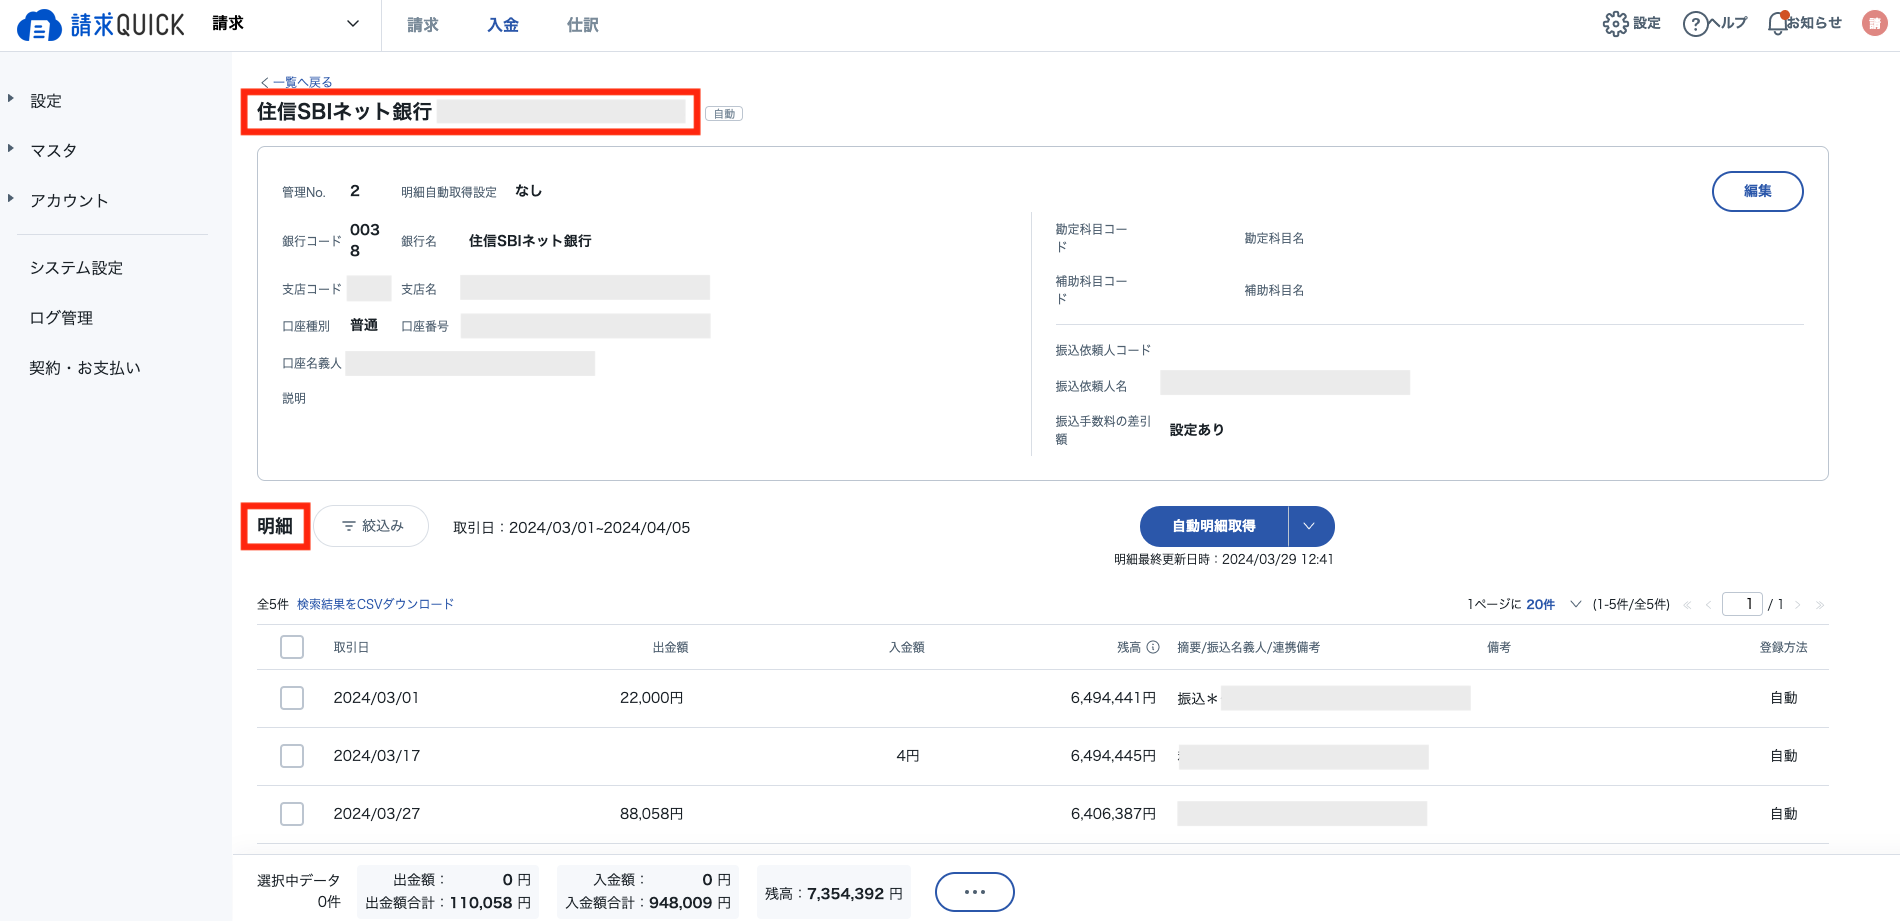Click the 入金額 column header
This screenshot has height=921, width=1900.
pyautogui.click(x=906, y=647)
